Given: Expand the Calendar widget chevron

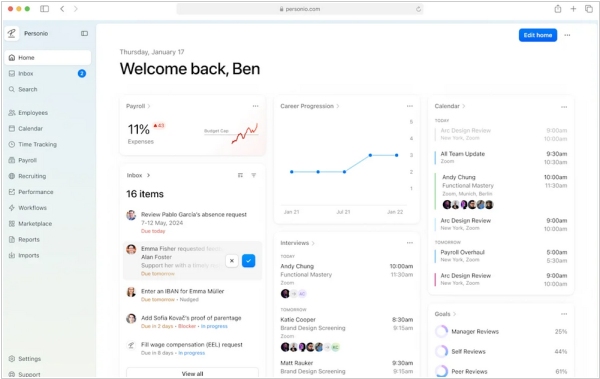Looking at the screenshot, I should pyautogui.click(x=464, y=106).
